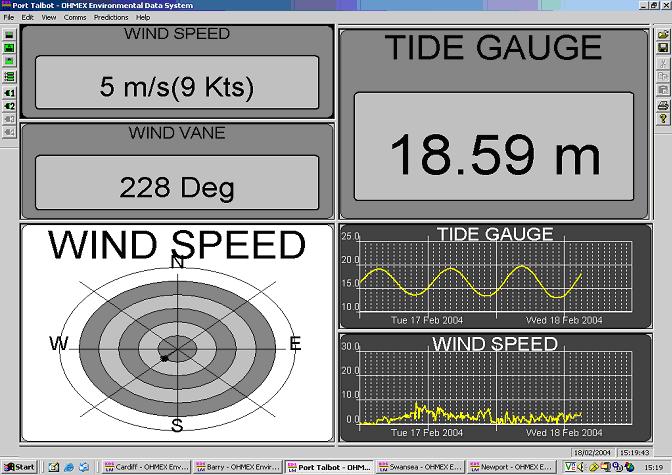Open Help via the question mark icon
The height and width of the screenshot is (475, 672).
click(663, 118)
